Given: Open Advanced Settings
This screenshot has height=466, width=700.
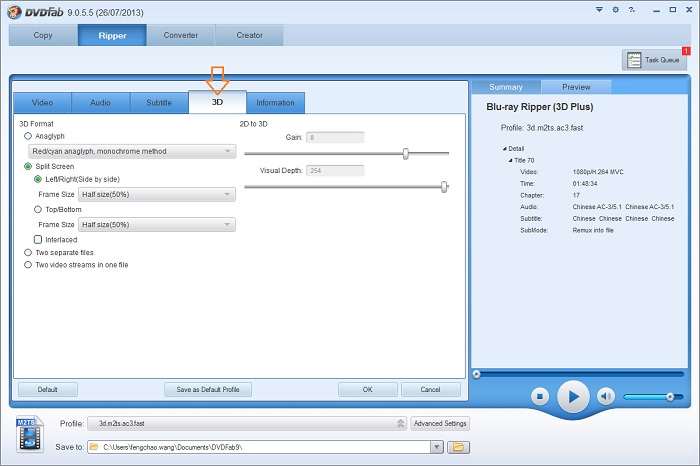Looking at the screenshot, I should tap(440, 423).
